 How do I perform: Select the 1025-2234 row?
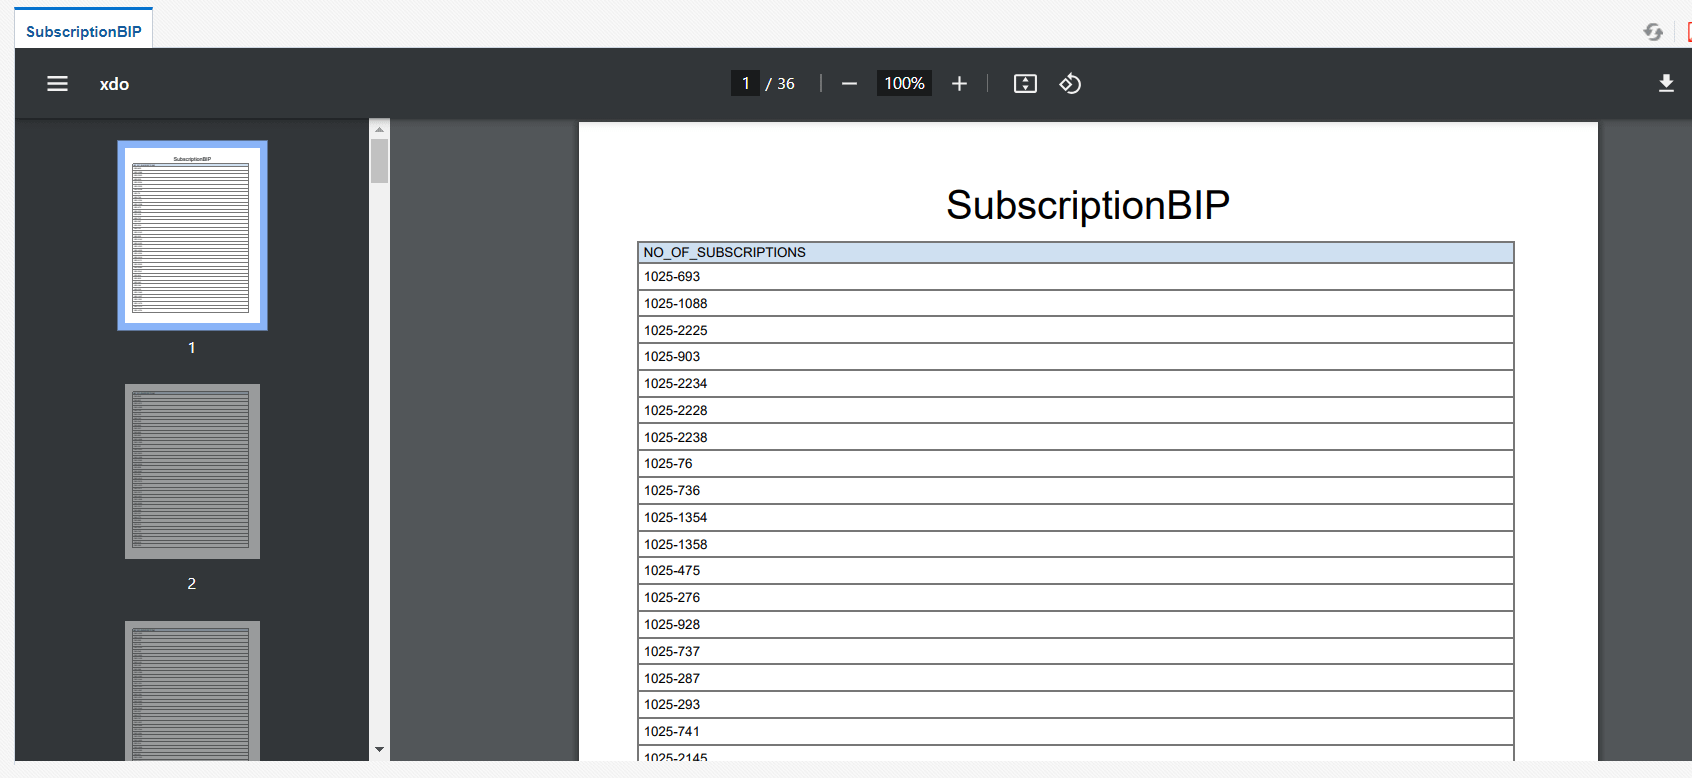coord(1076,384)
